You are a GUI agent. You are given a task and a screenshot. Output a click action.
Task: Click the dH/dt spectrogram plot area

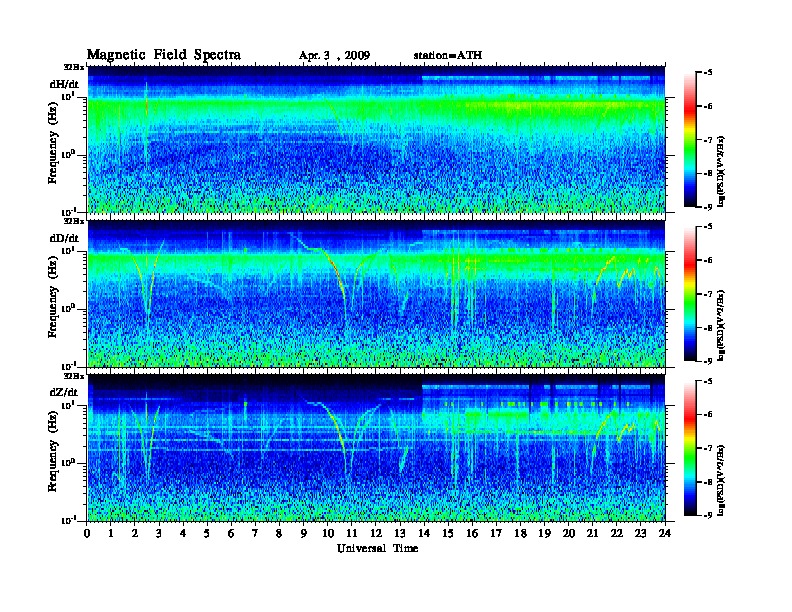click(376, 139)
